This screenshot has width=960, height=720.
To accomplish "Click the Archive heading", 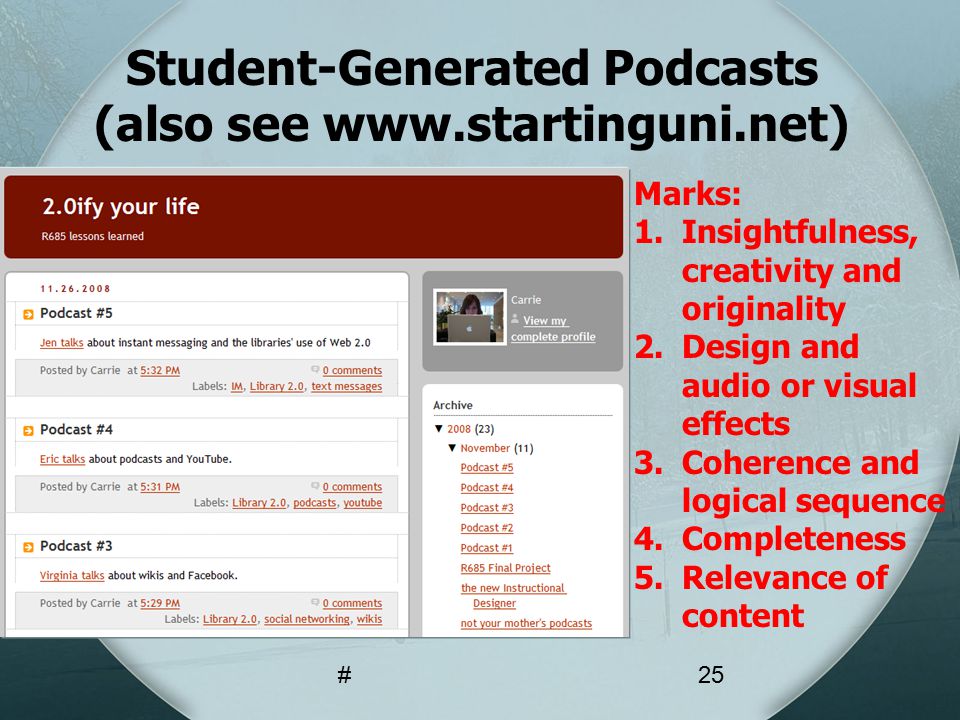I will (452, 405).
